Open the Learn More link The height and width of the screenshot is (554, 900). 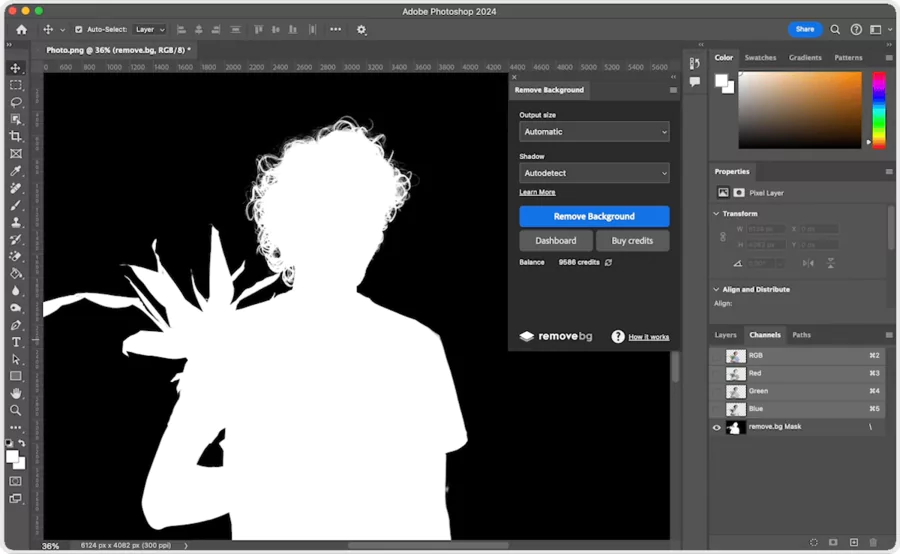point(537,192)
